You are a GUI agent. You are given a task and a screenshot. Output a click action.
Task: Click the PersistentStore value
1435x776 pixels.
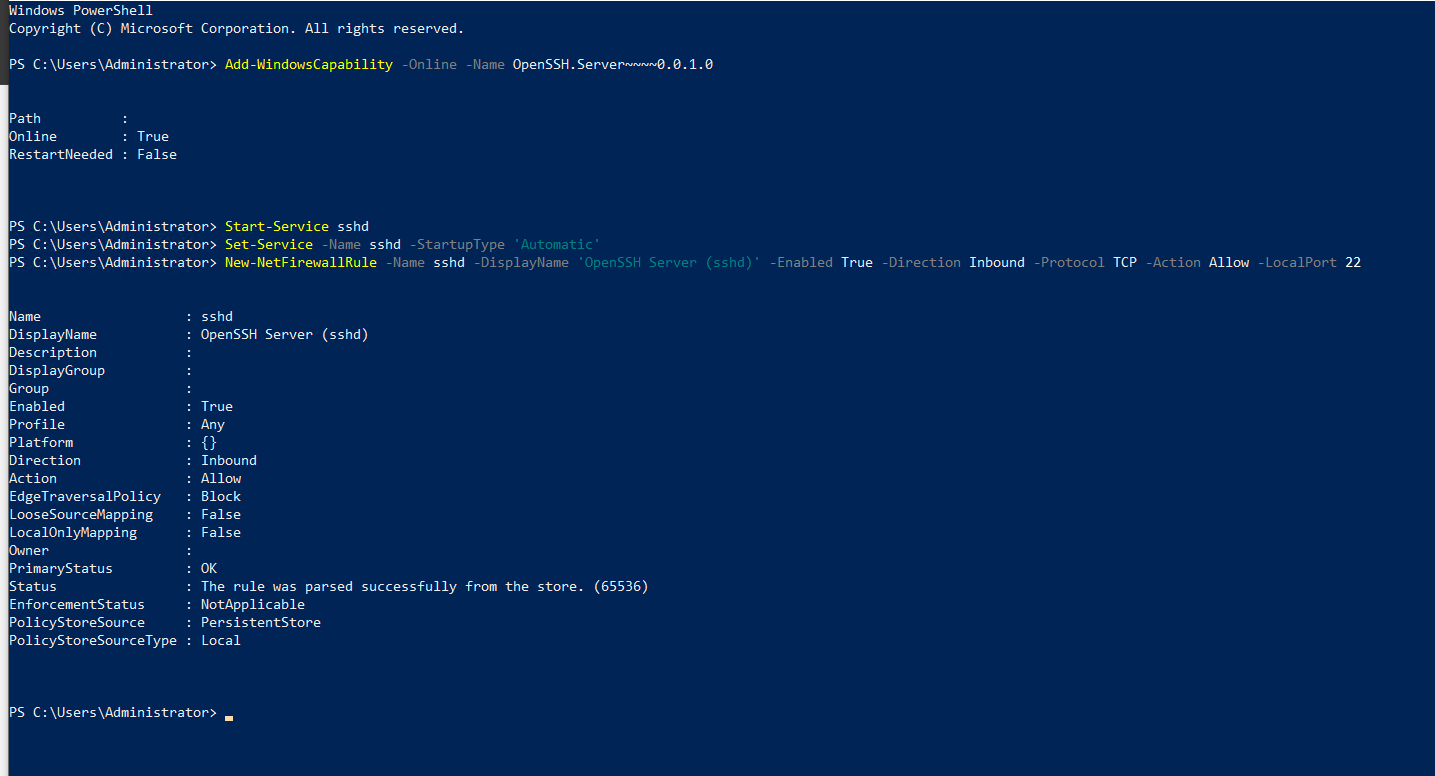[x=261, y=623]
